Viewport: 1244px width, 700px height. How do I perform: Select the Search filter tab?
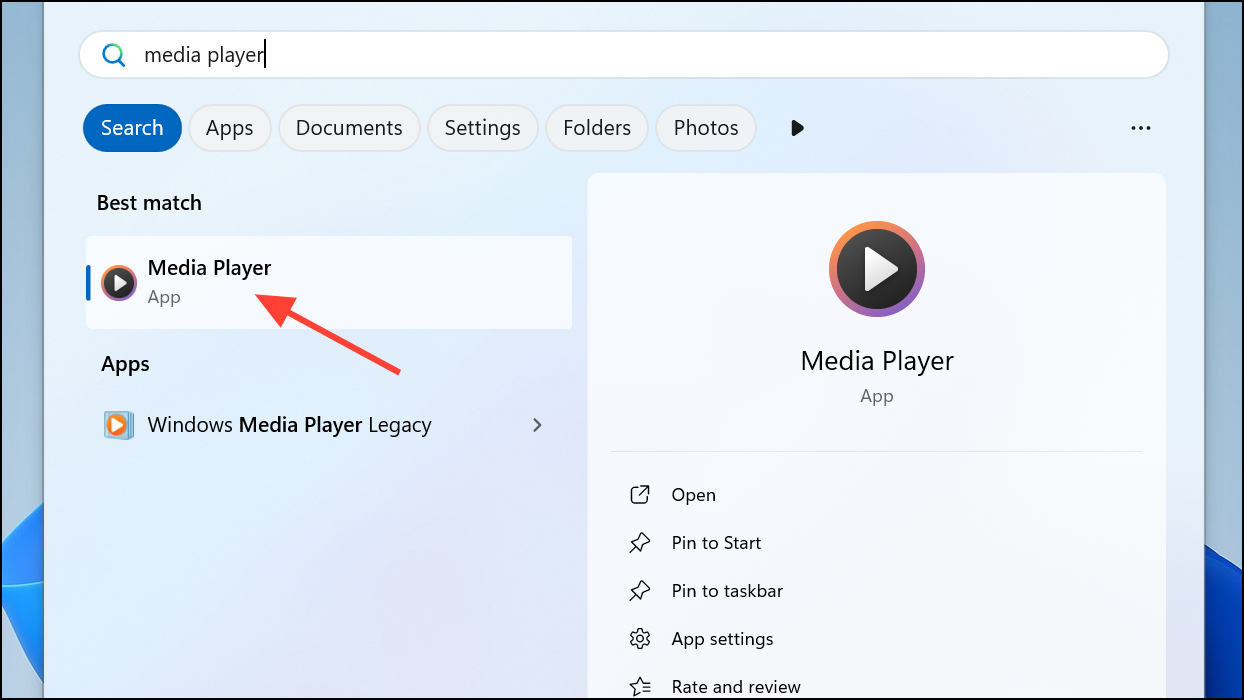[132, 128]
